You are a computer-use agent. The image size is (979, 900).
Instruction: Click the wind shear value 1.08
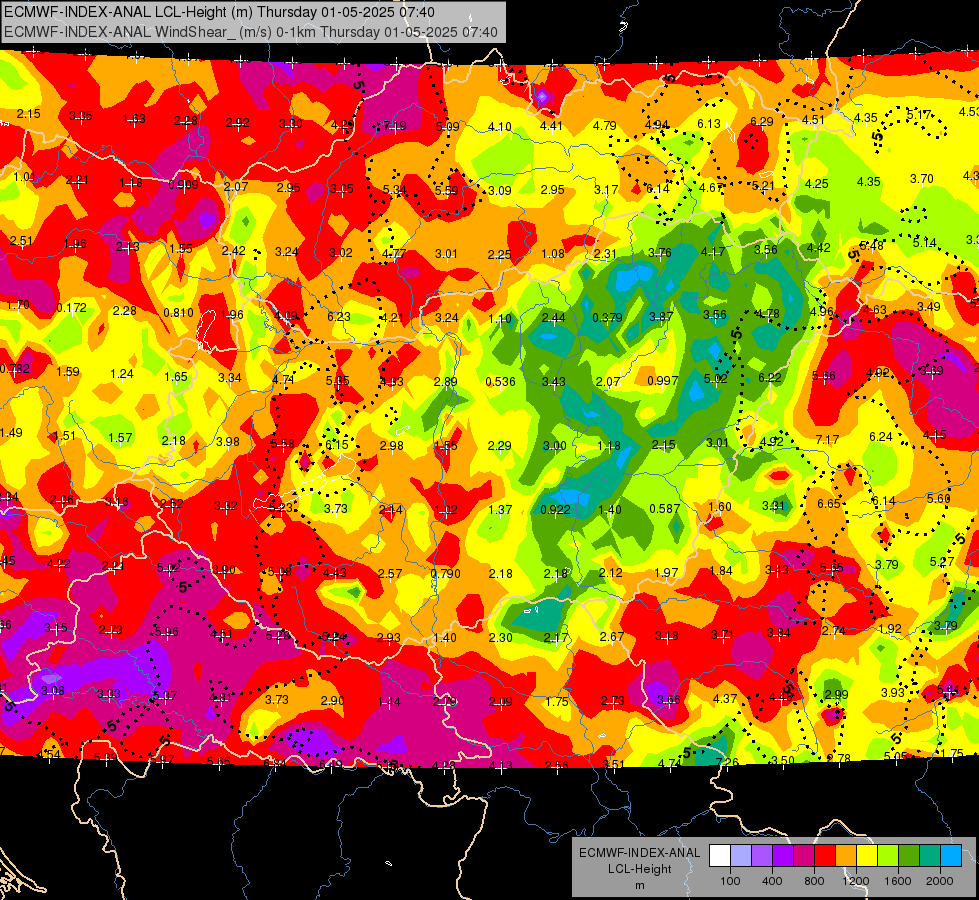pos(553,254)
